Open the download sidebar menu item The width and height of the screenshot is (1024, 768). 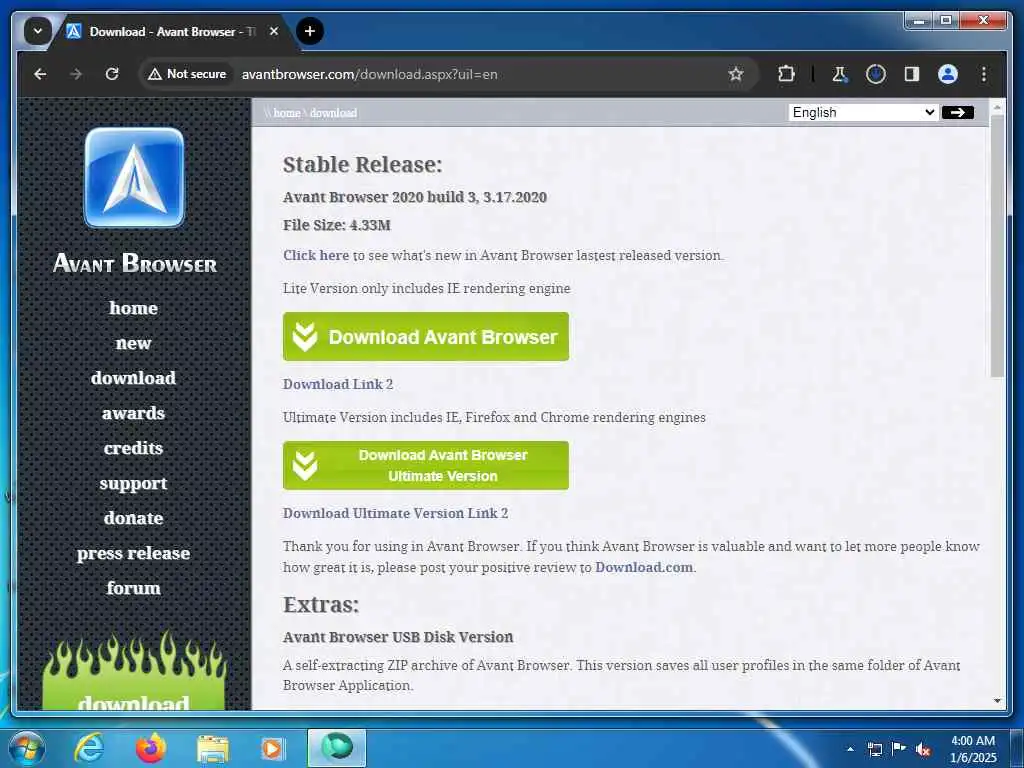[133, 377]
